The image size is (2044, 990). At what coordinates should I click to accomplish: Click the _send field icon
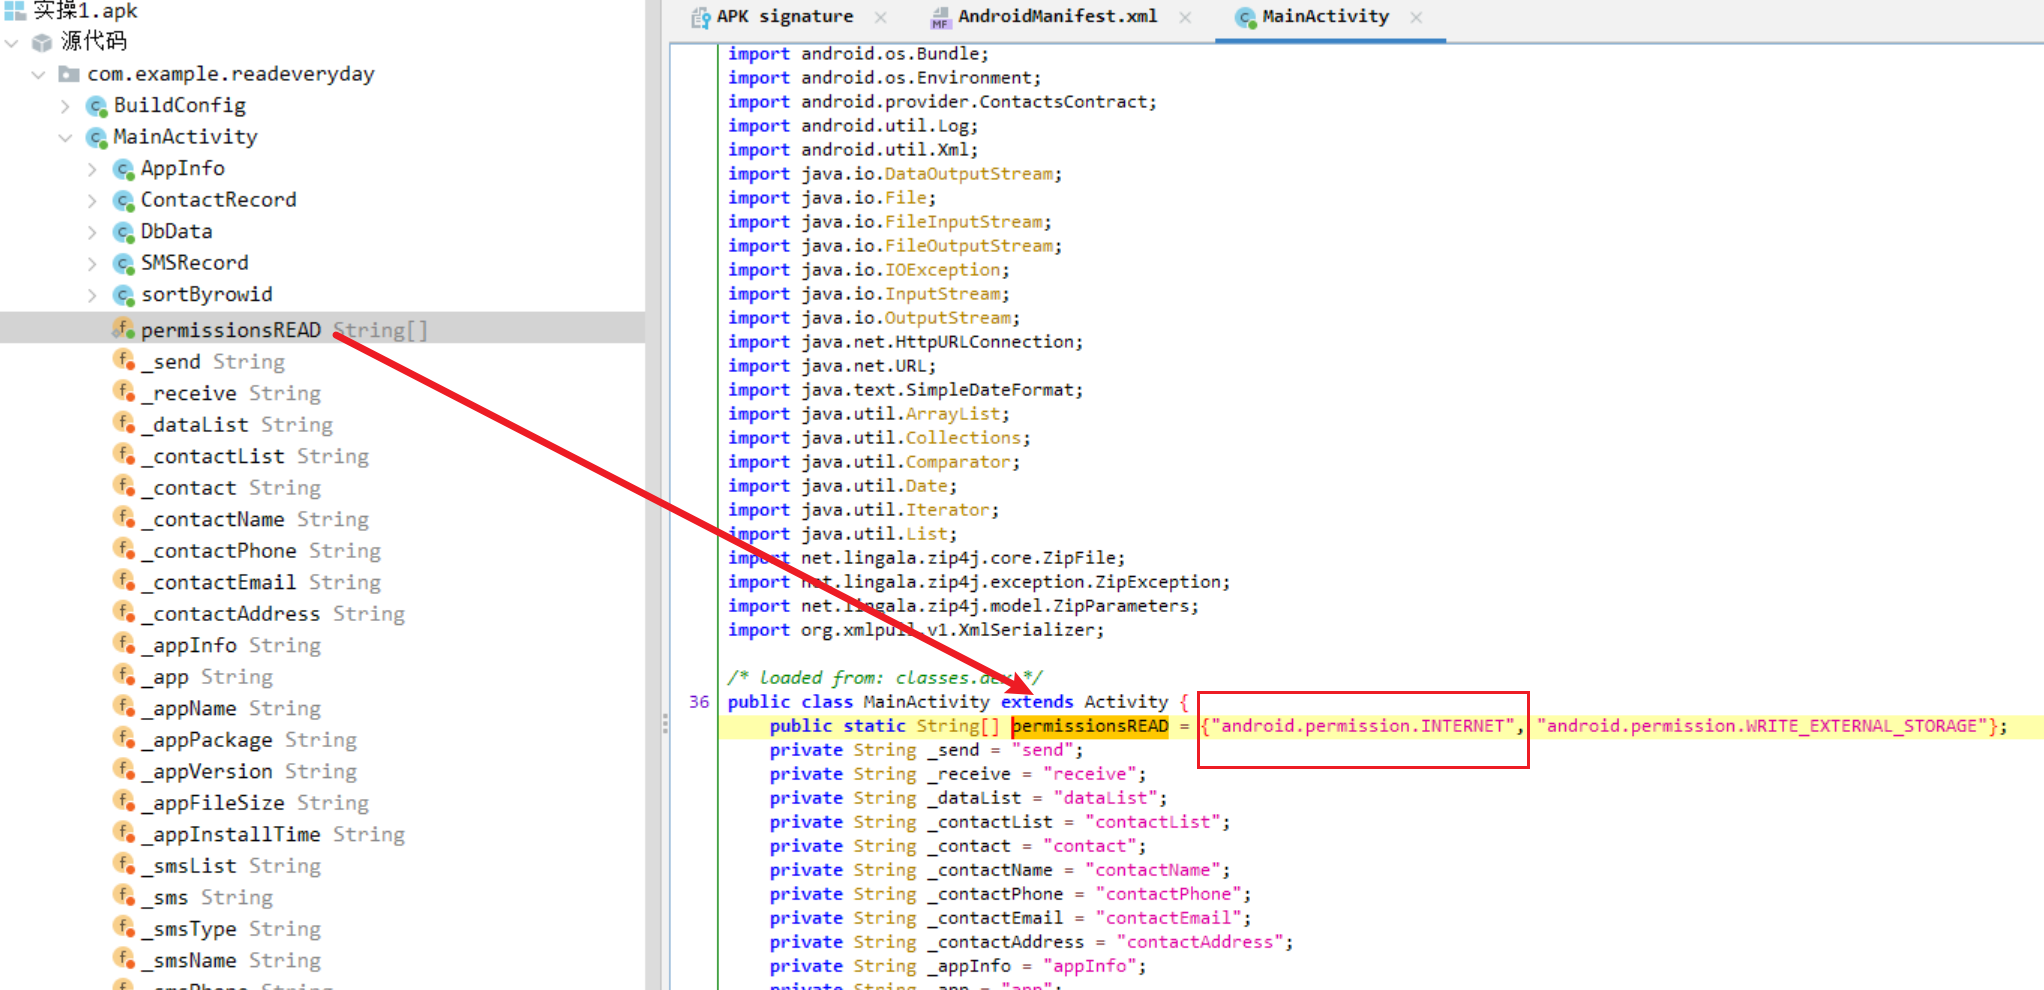point(124,361)
